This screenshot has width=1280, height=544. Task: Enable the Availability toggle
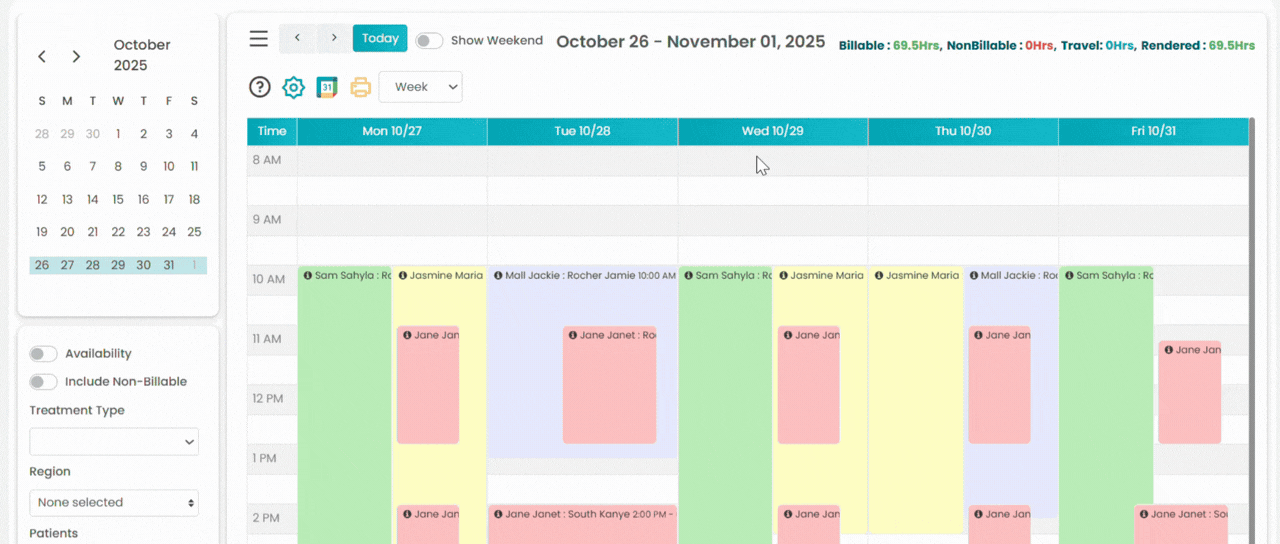tap(43, 354)
